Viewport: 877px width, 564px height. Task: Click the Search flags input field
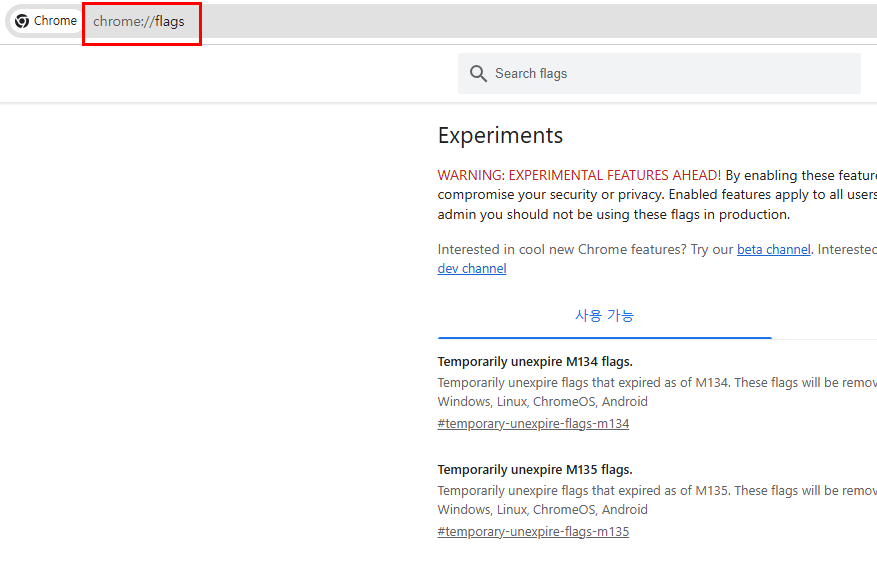[x=659, y=73]
